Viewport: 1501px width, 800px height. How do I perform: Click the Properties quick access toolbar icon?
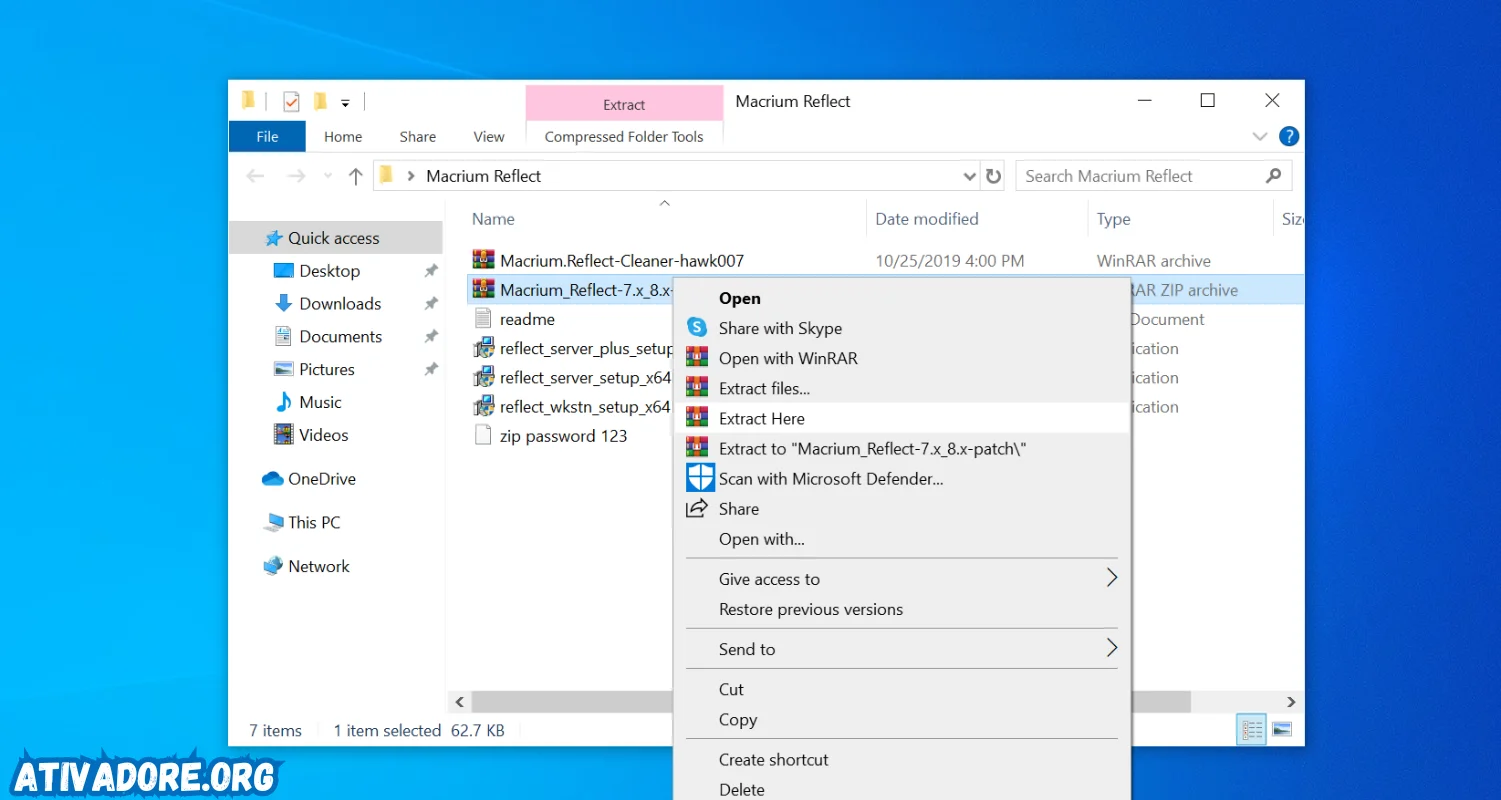291,101
